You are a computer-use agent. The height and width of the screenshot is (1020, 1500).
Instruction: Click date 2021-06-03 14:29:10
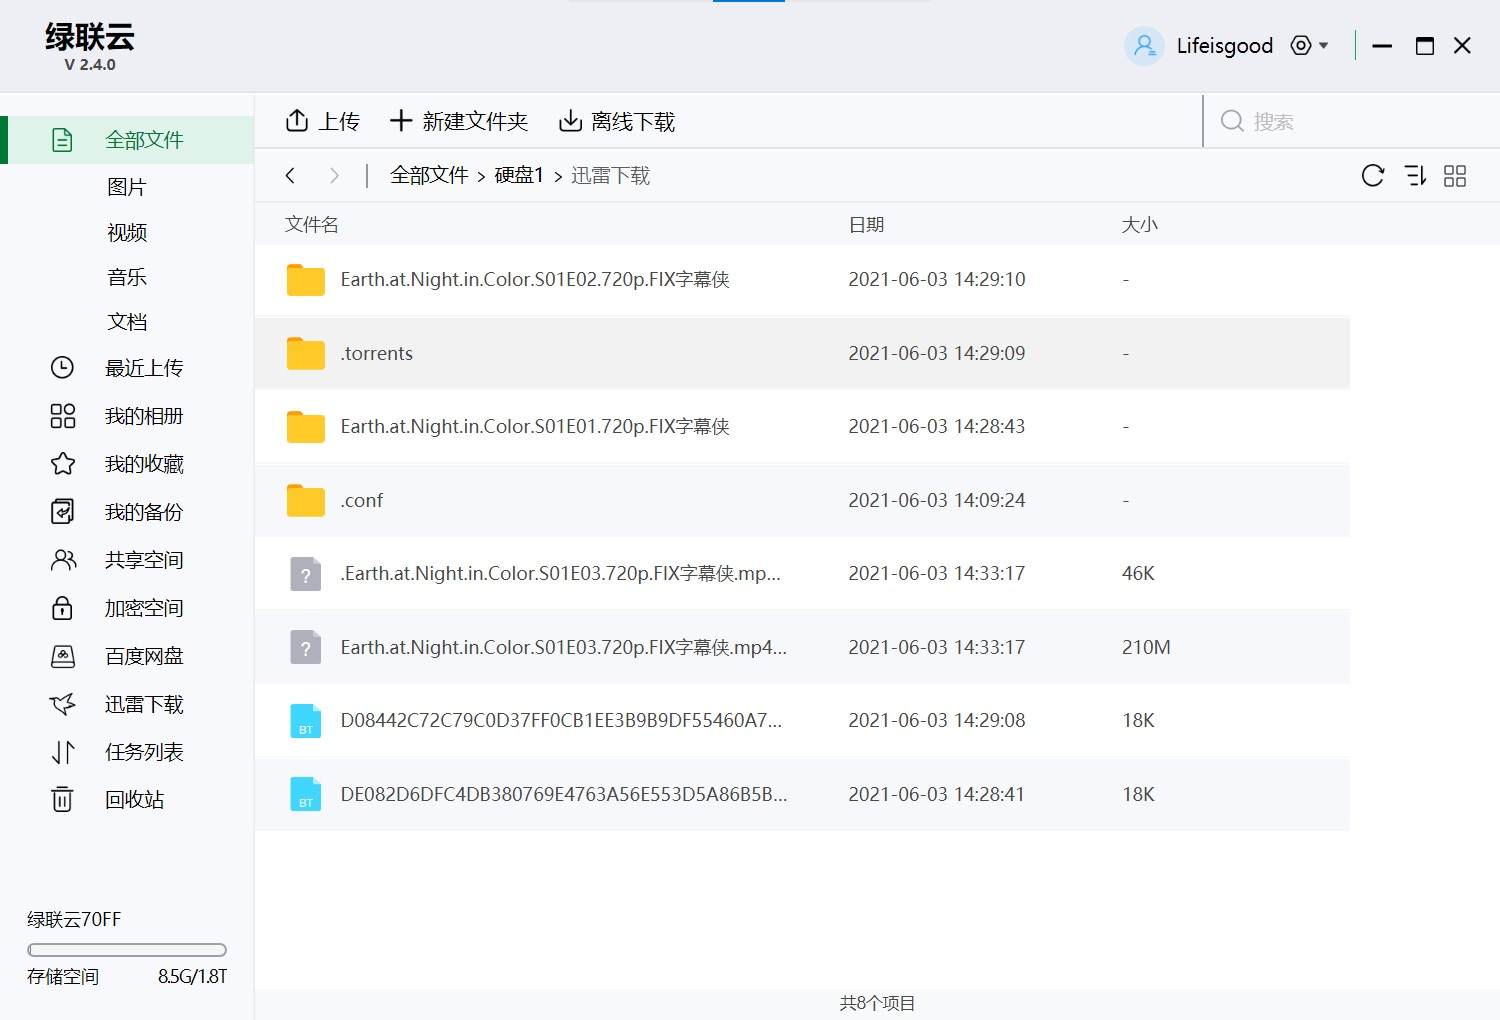(937, 279)
